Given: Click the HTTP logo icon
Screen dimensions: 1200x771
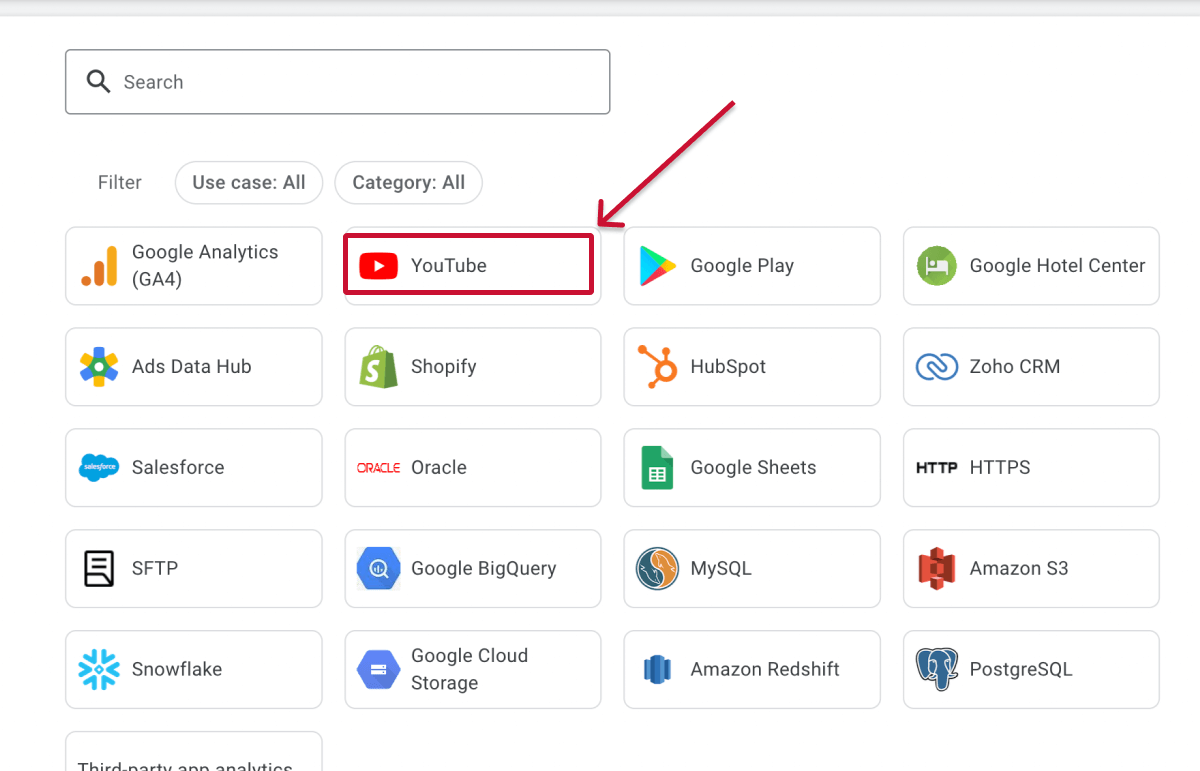Looking at the screenshot, I should pos(937,468).
